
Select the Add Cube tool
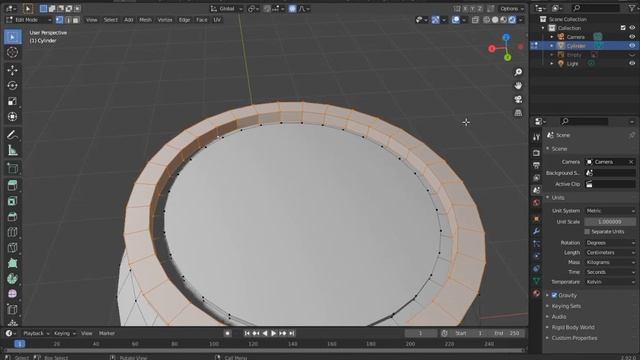(x=13, y=168)
